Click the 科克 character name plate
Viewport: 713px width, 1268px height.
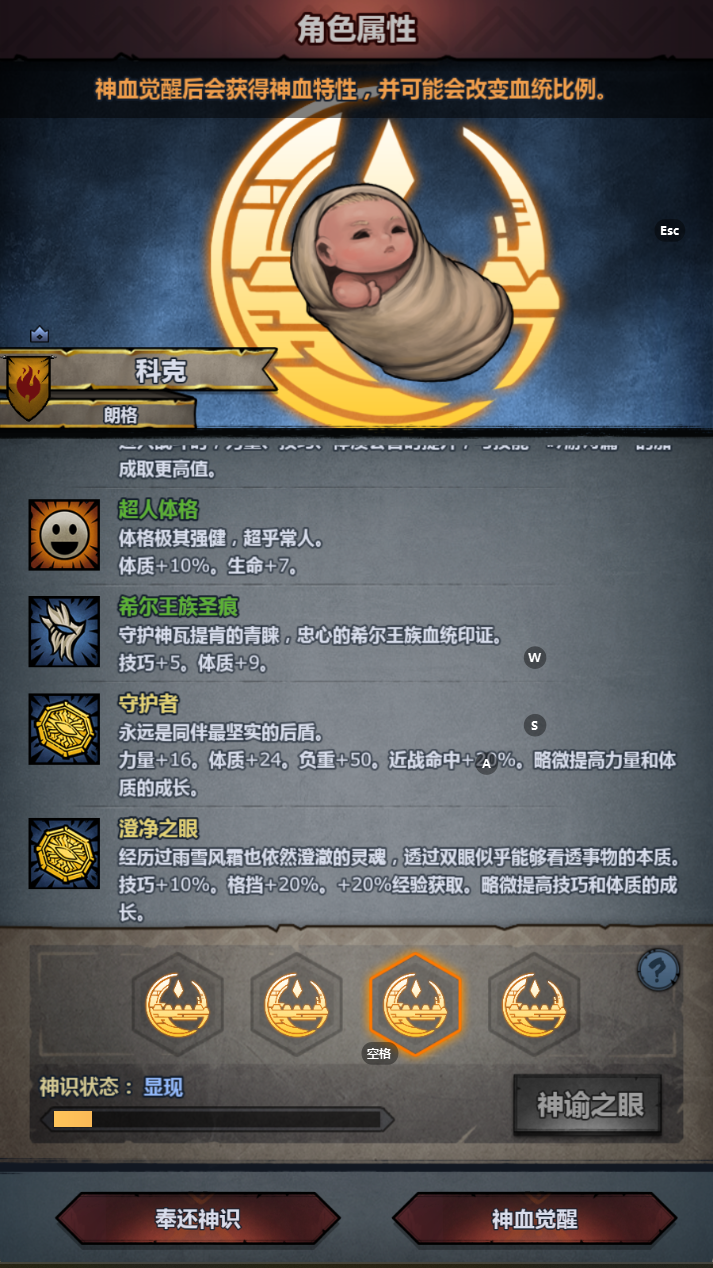click(160, 371)
